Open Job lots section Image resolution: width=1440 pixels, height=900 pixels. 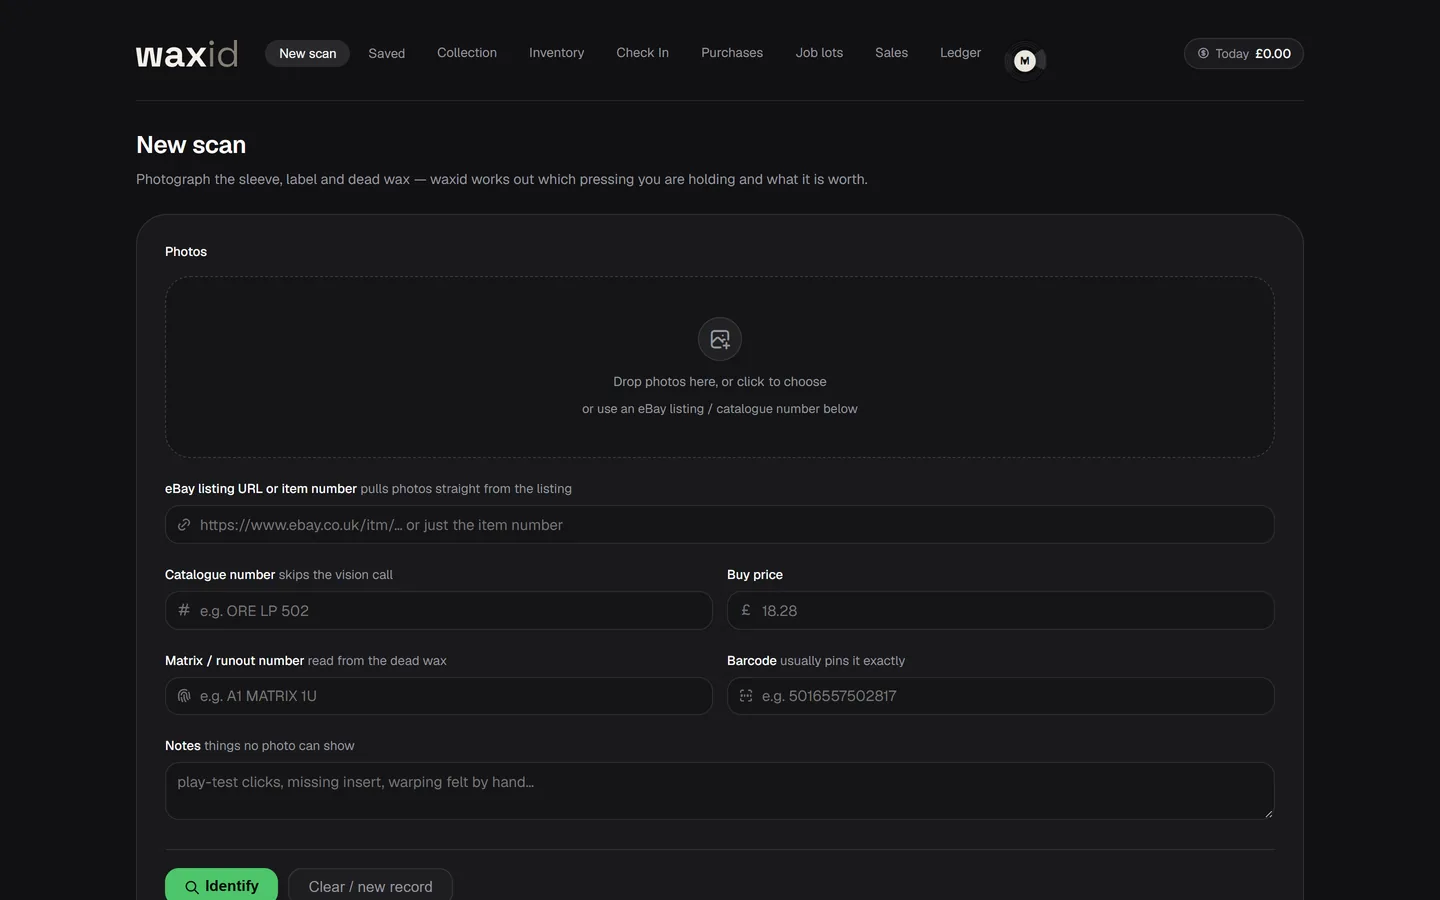tap(819, 53)
